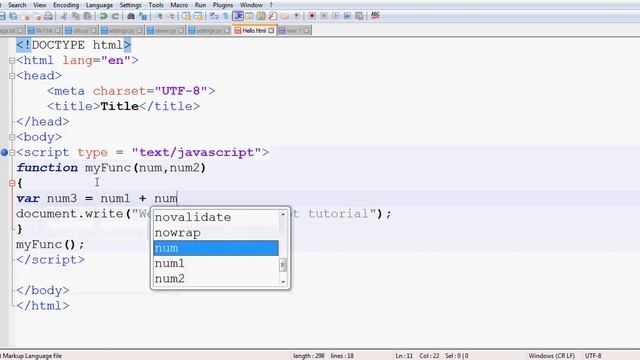Open the Replace dialog toolbar icon
This screenshot has width=640, height=360.
pos(143,16)
